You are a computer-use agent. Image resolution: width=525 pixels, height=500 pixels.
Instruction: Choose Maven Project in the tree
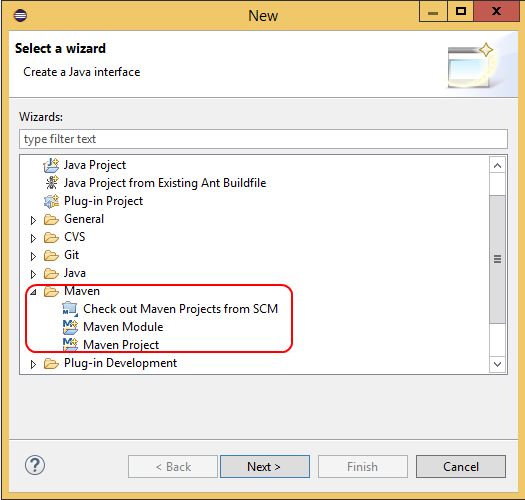(x=121, y=345)
